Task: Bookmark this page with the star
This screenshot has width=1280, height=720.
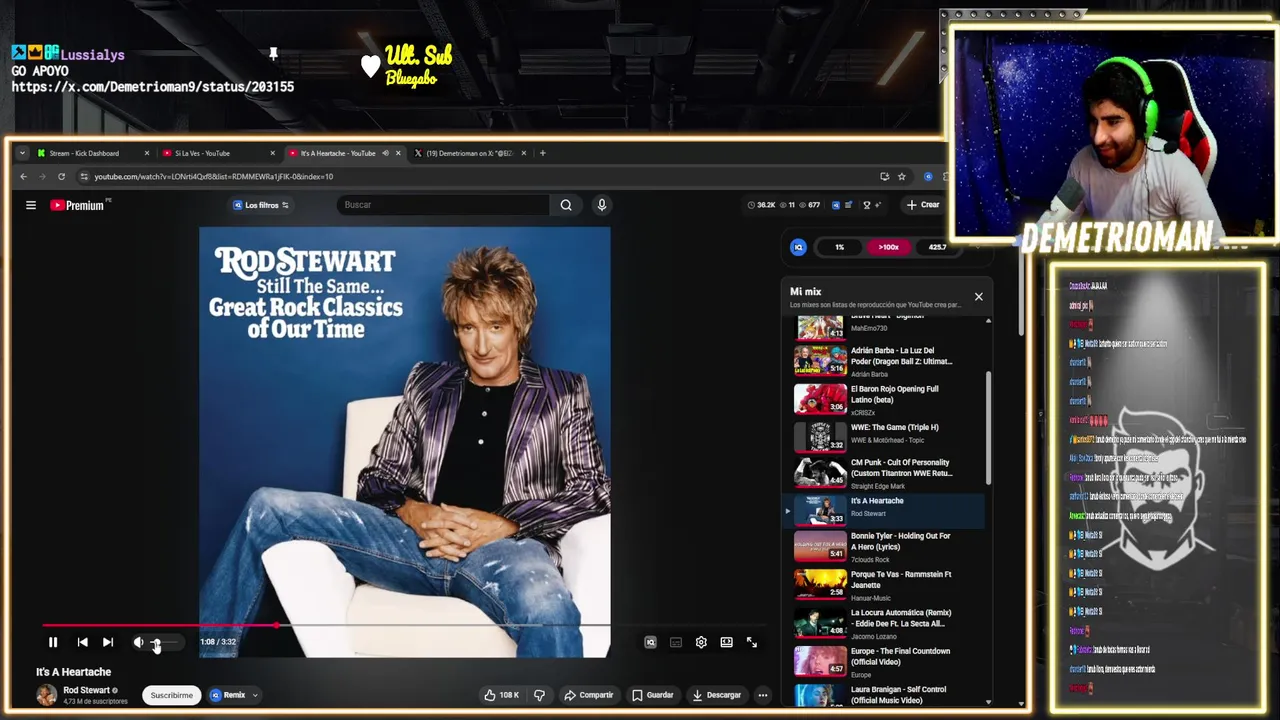Action: 901,177
